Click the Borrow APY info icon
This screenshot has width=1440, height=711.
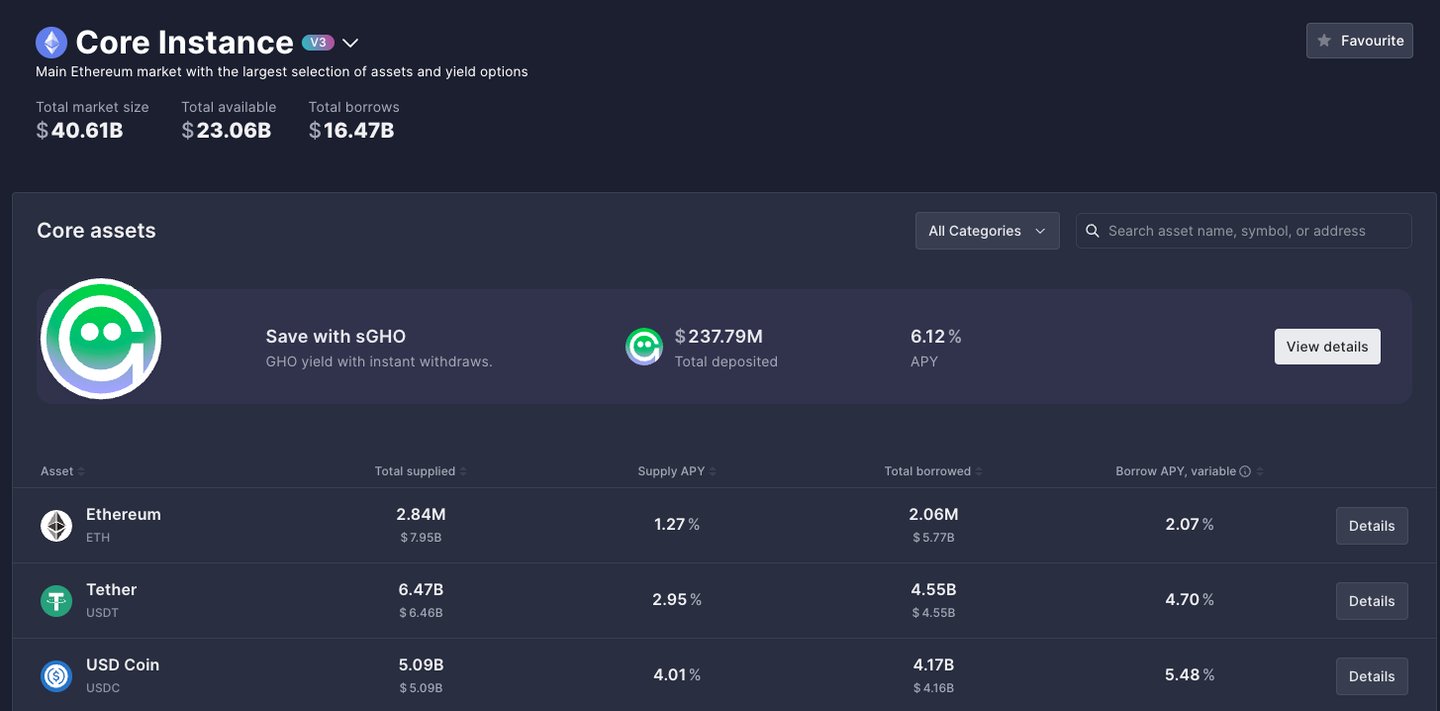click(1245, 471)
